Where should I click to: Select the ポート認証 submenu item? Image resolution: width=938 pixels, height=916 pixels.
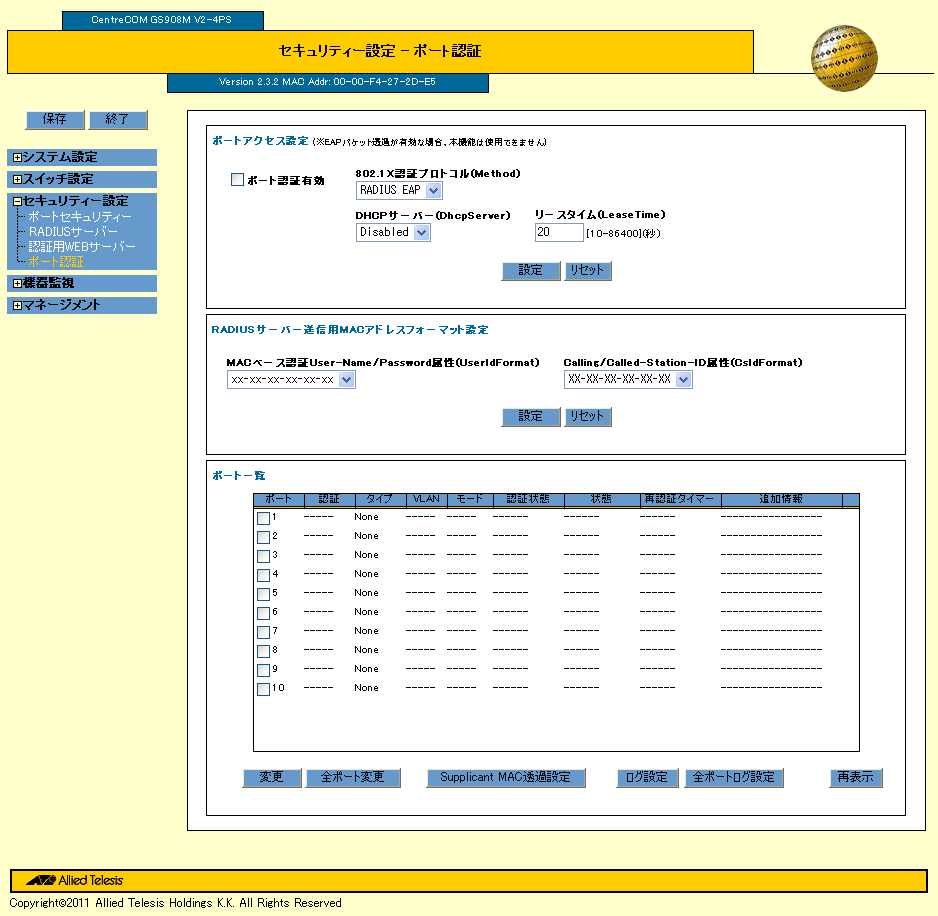pyautogui.click(x=56, y=261)
